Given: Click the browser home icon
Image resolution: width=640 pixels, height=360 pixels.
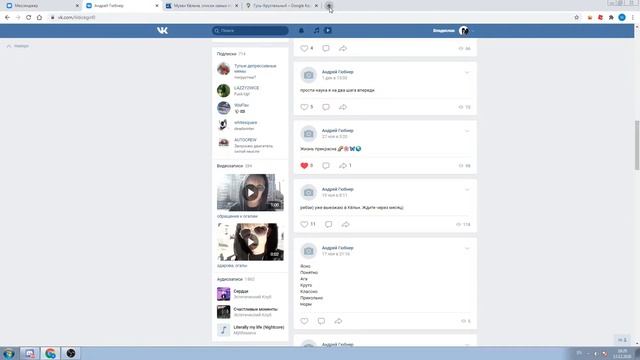Looking at the screenshot, I should coord(39,18).
